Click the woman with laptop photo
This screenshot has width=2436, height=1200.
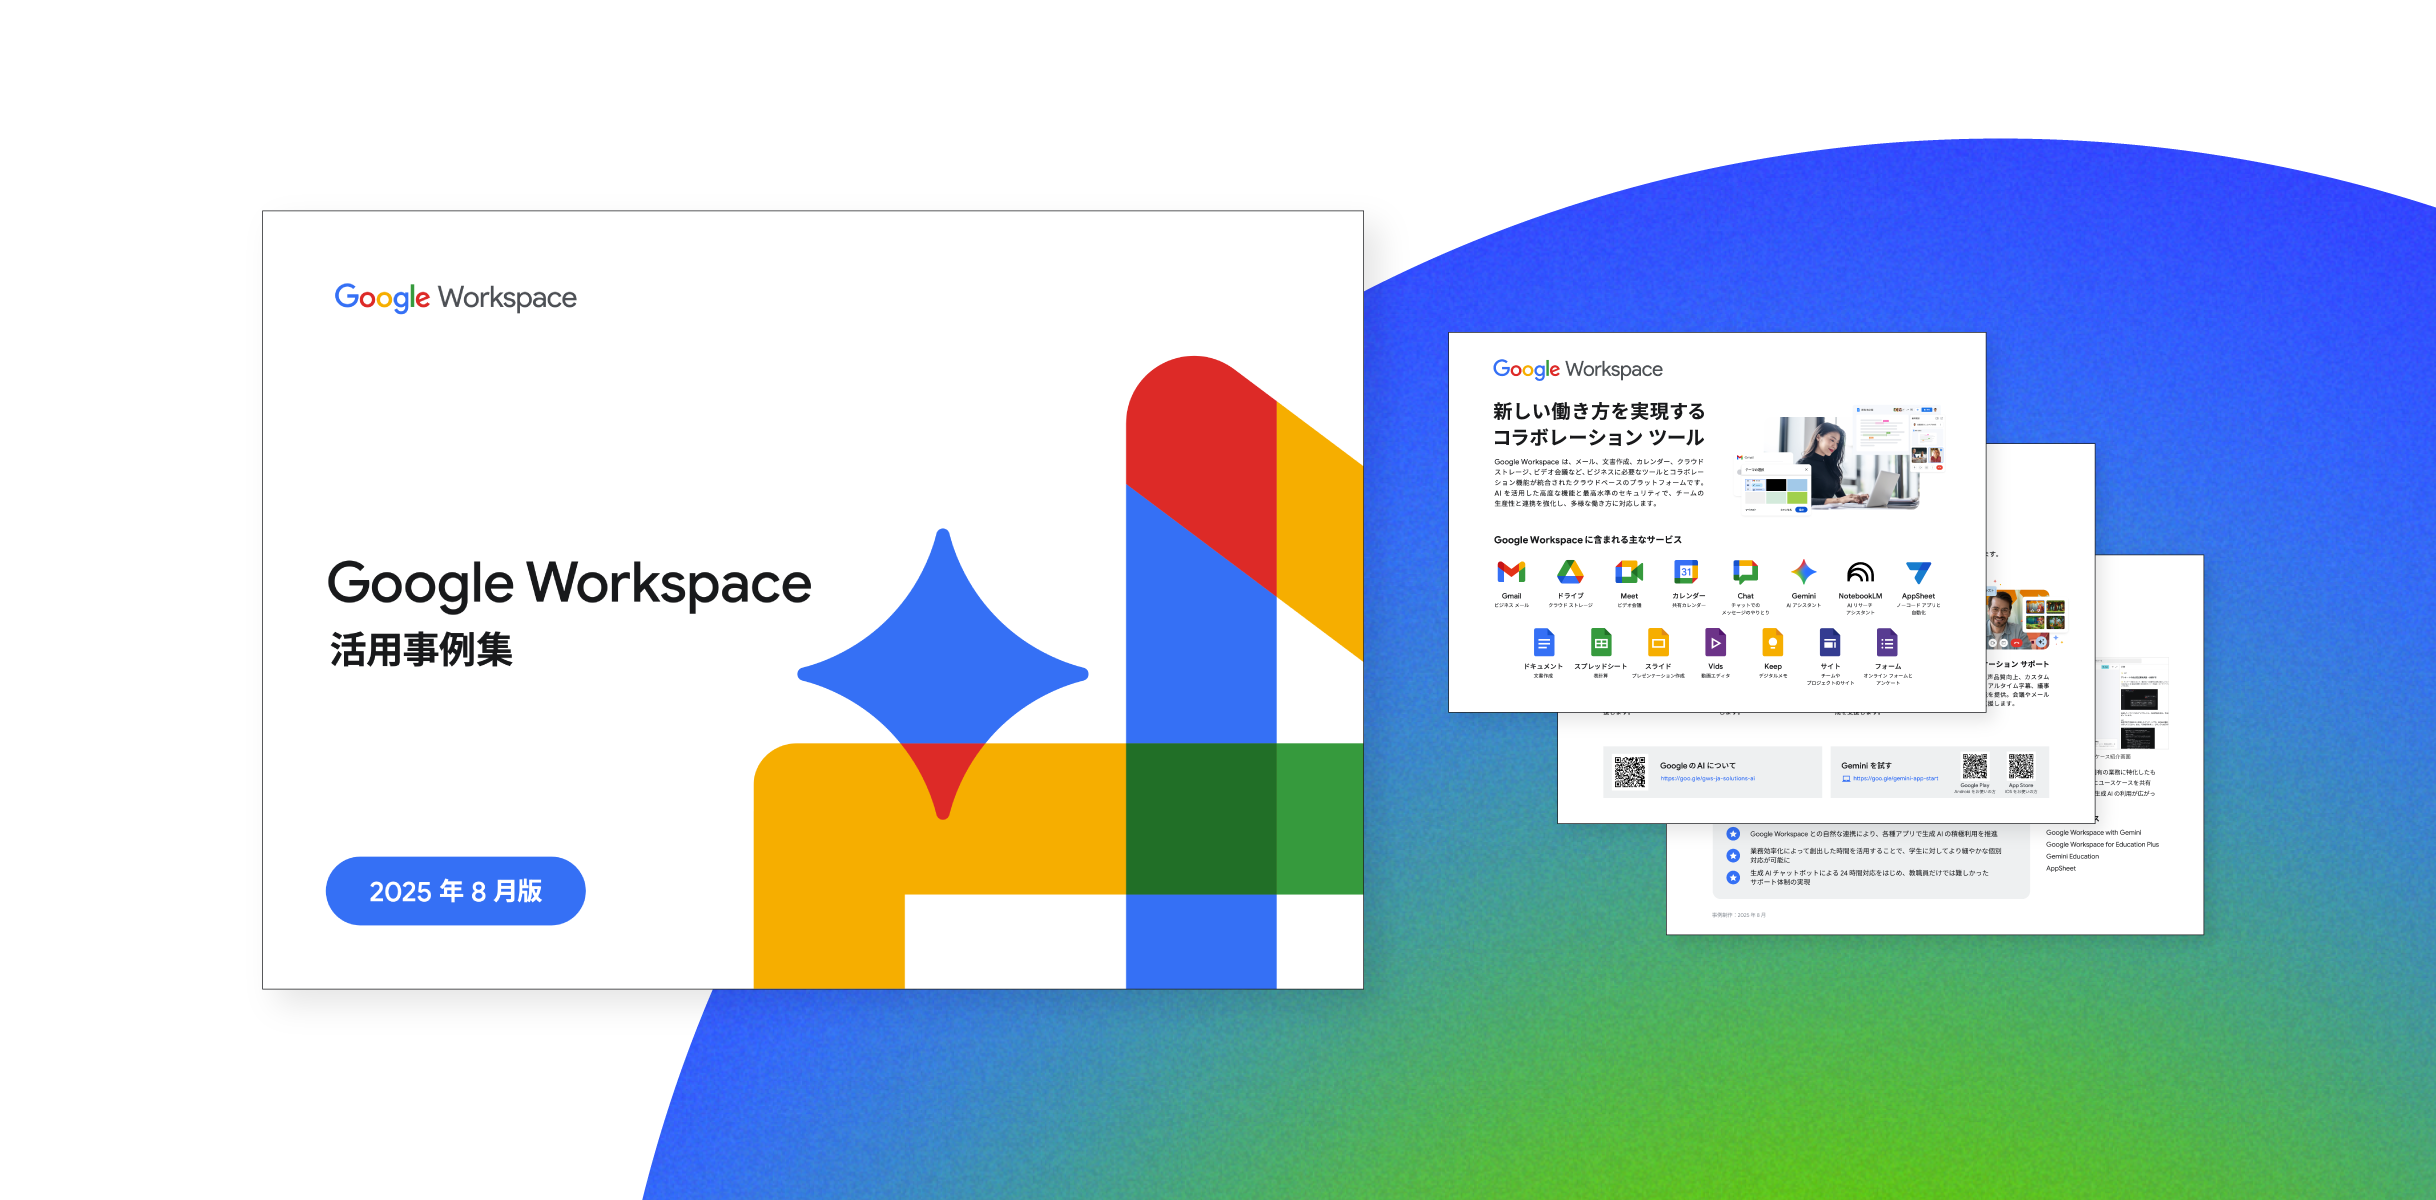[x=1848, y=464]
